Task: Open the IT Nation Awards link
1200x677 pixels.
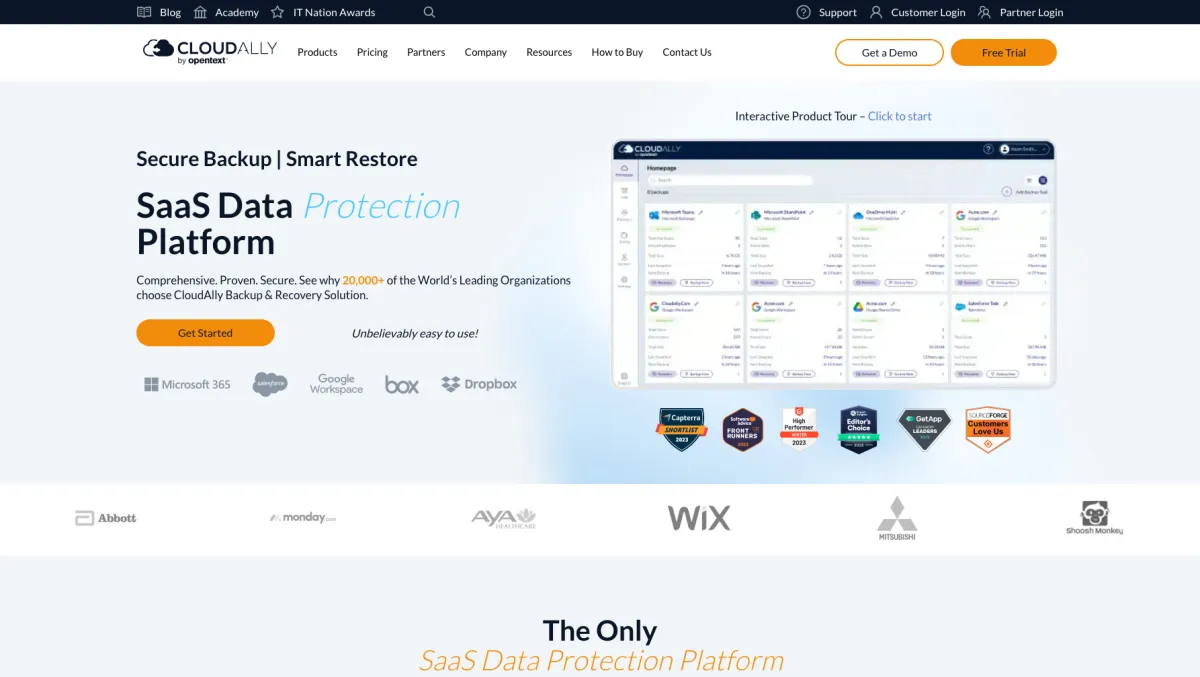Action: [334, 12]
